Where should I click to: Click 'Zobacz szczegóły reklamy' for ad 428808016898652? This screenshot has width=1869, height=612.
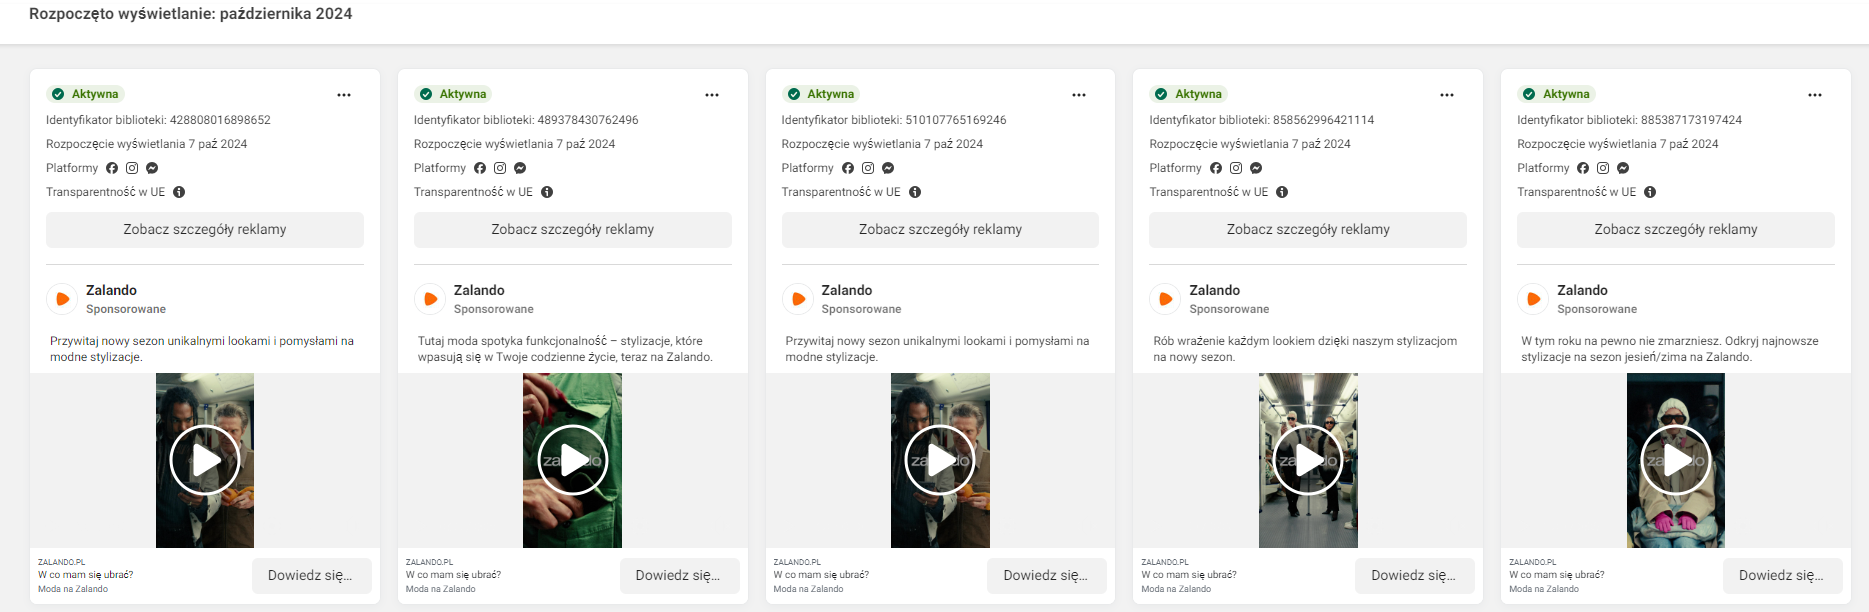pyautogui.click(x=205, y=230)
